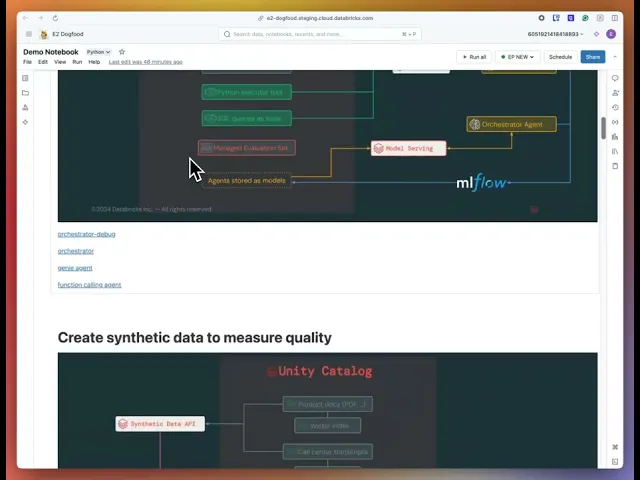This screenshot has height=480, width=640.
Task: Open the View menu
Action: (60, 62)
